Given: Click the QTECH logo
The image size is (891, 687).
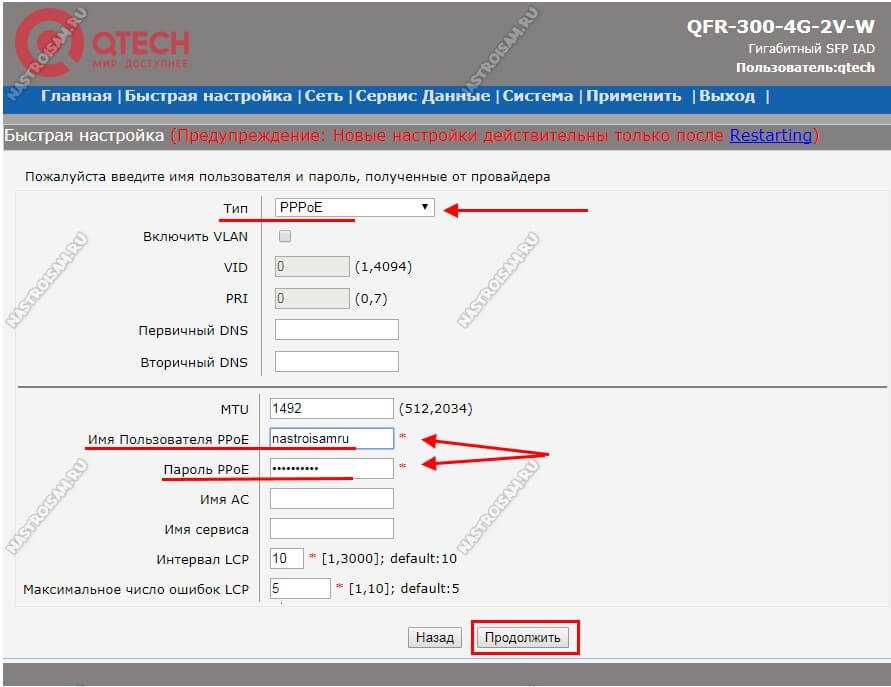Looking at the screenshot, I should tap(102, 43).
